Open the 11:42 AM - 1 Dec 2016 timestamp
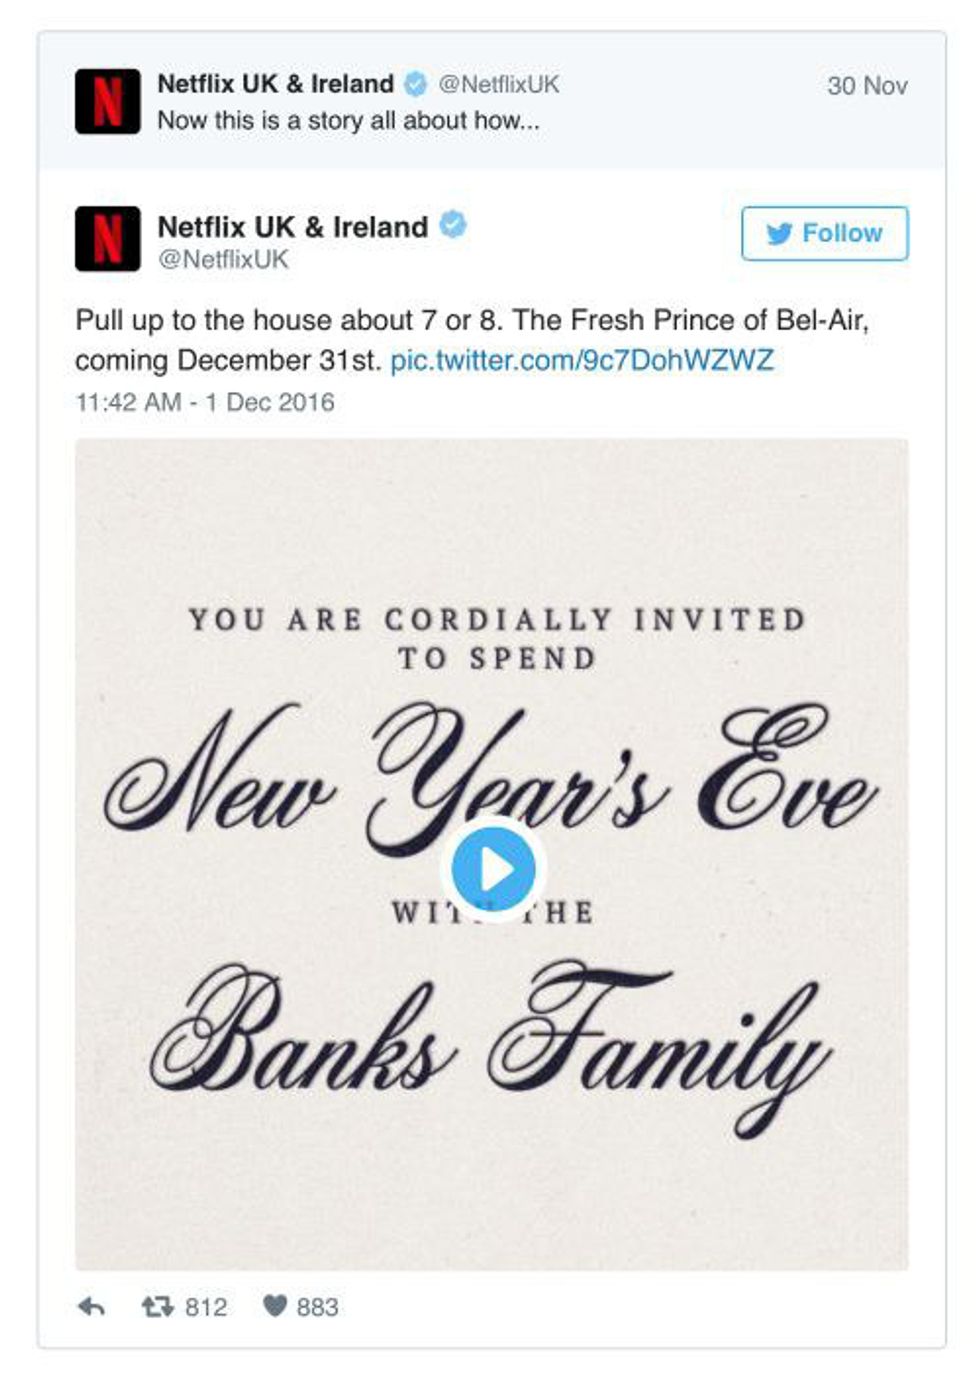Viewport: 980px width, 1382px height. pos(205,402)
